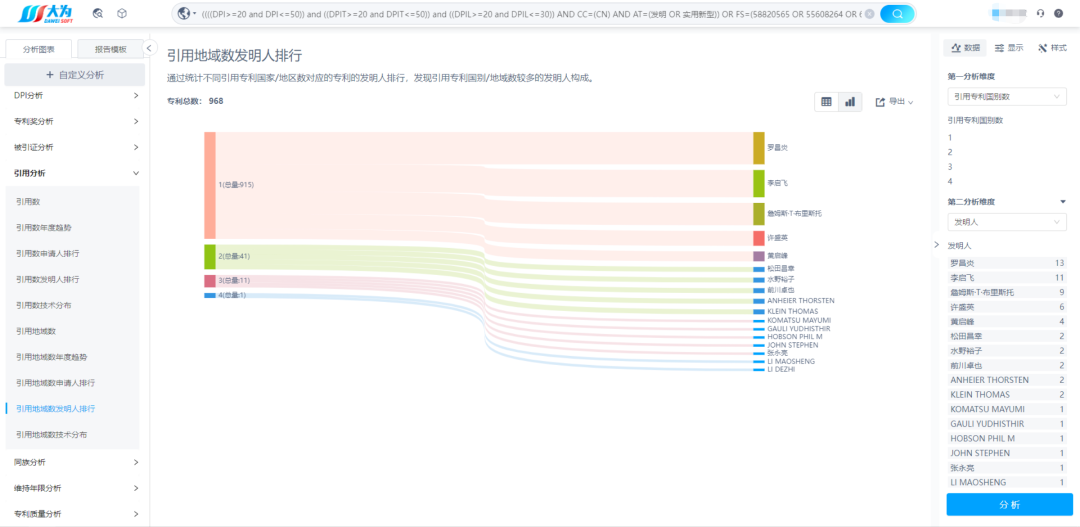Select 李启飞 in the inventor list
The height and width of the screenshot is (527, 1080).
point(1007,278)
